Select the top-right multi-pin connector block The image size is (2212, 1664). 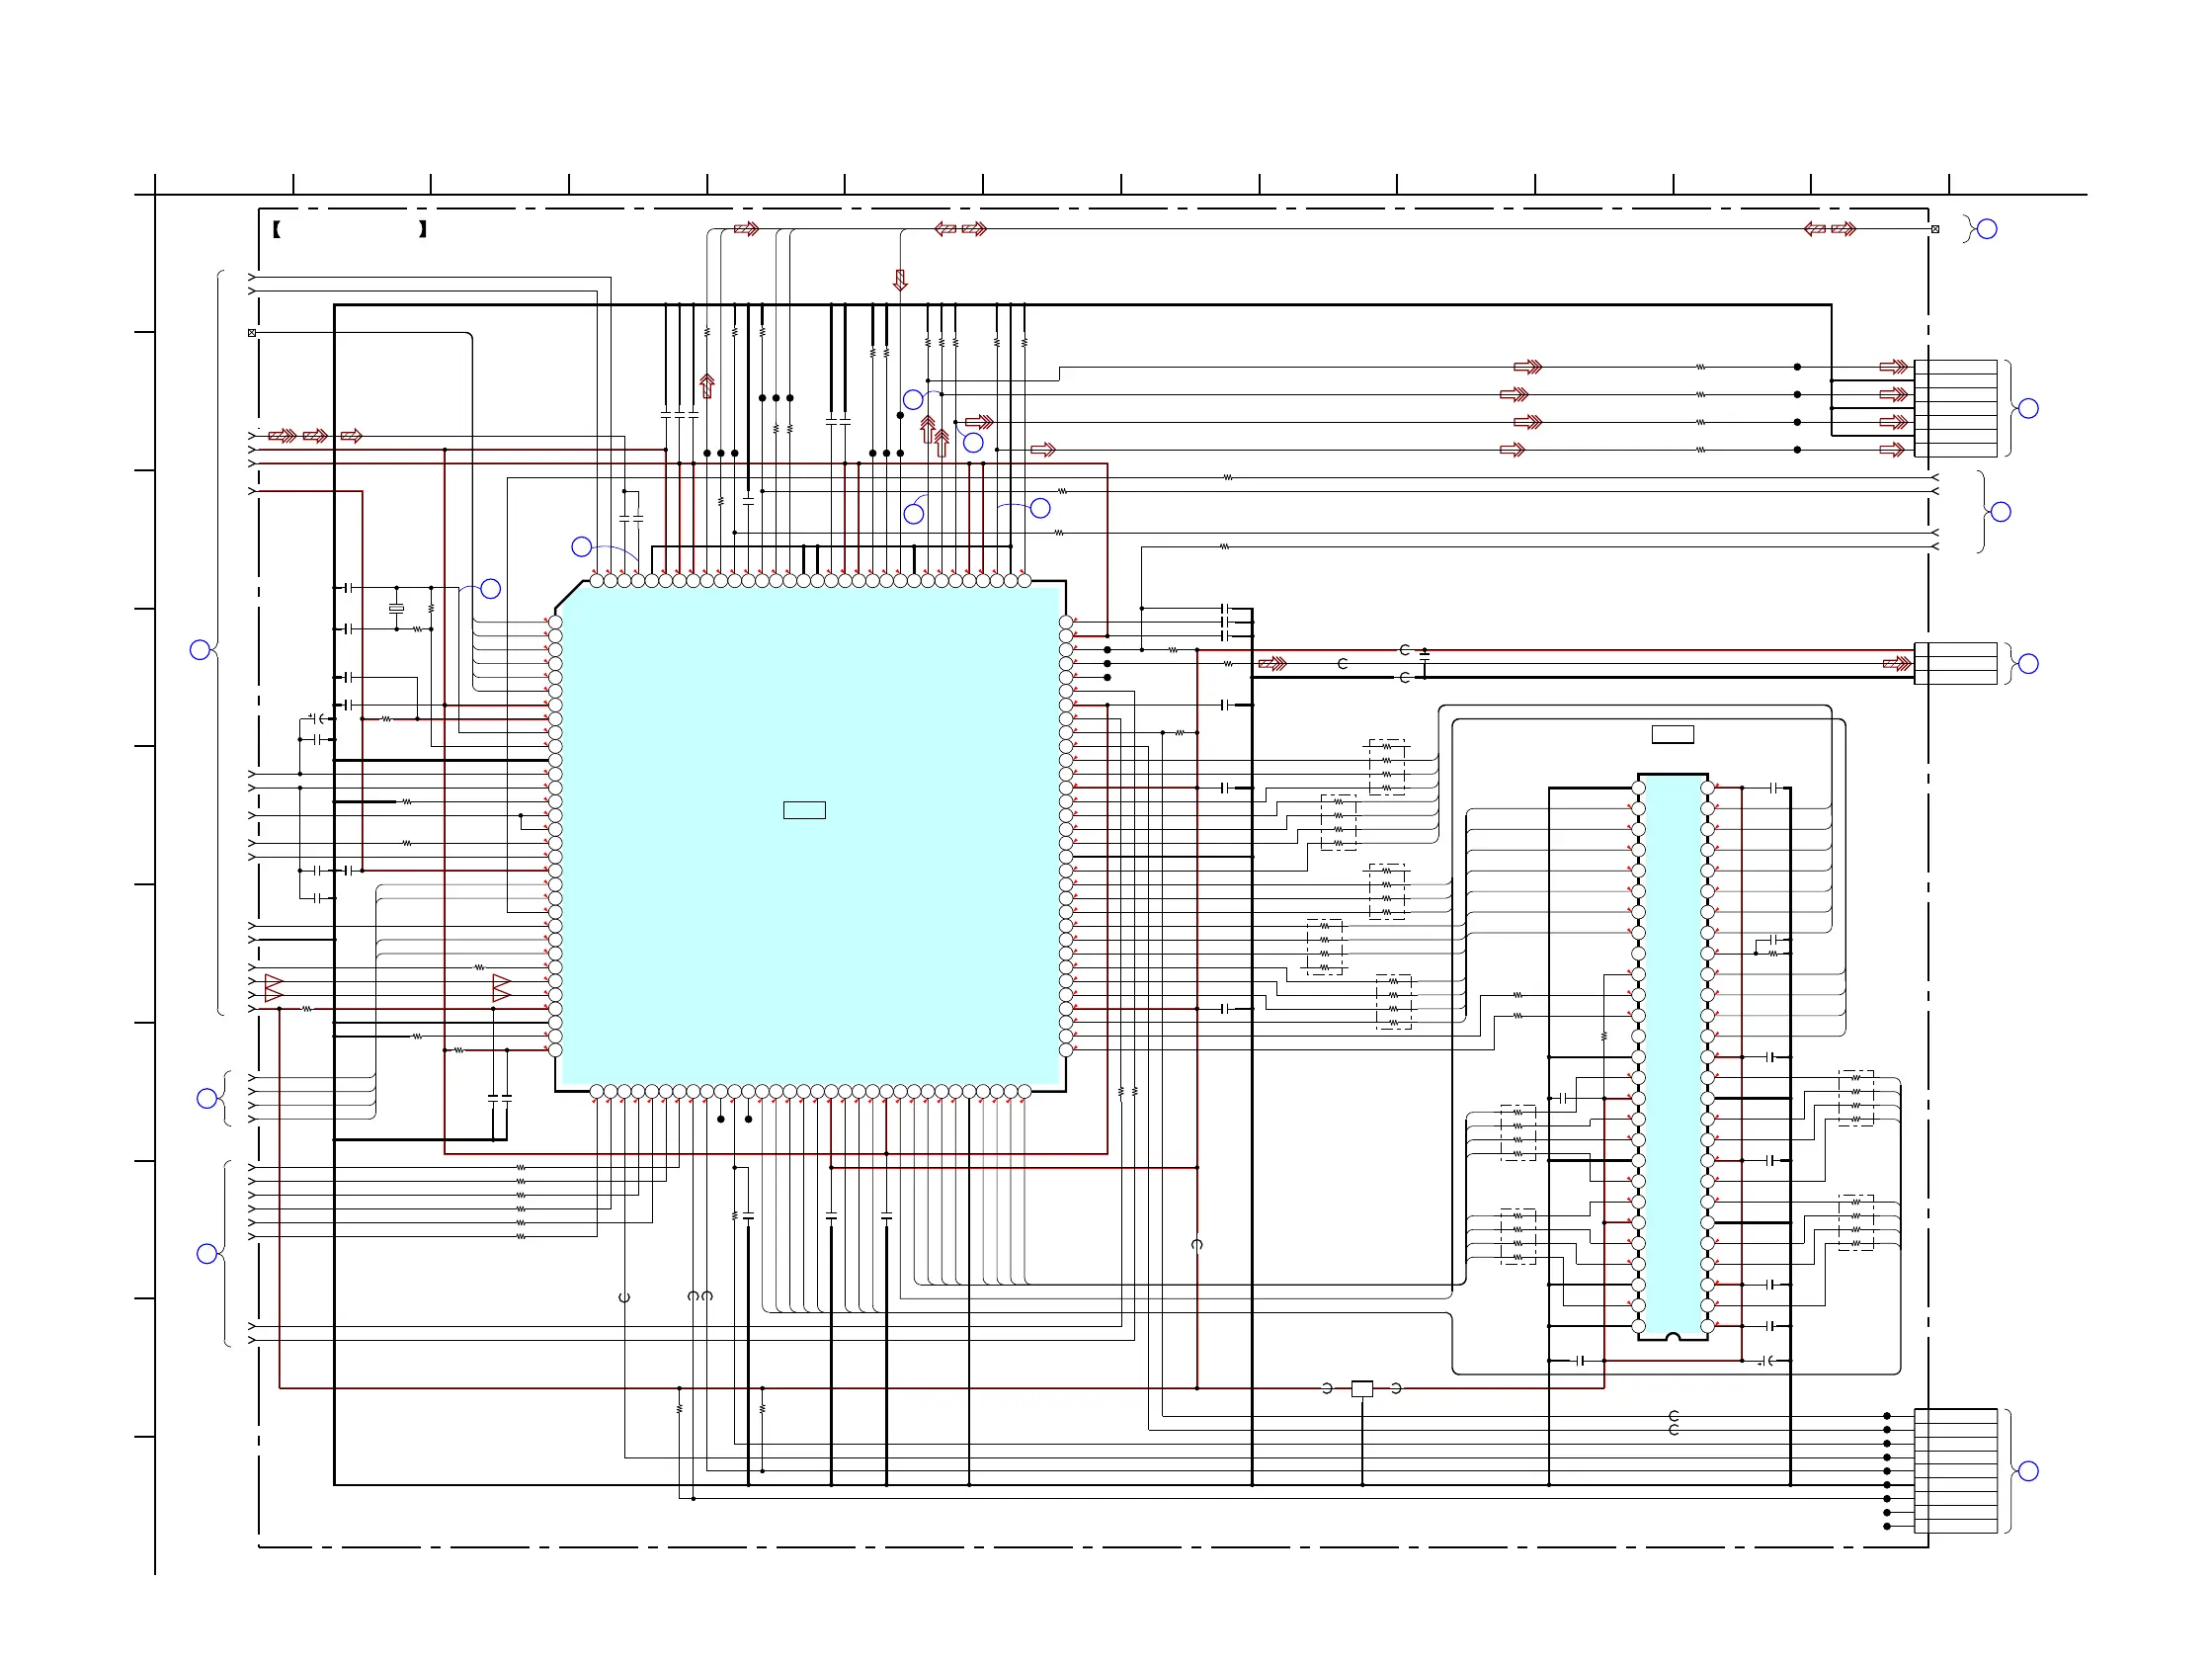pos(1955,408)
